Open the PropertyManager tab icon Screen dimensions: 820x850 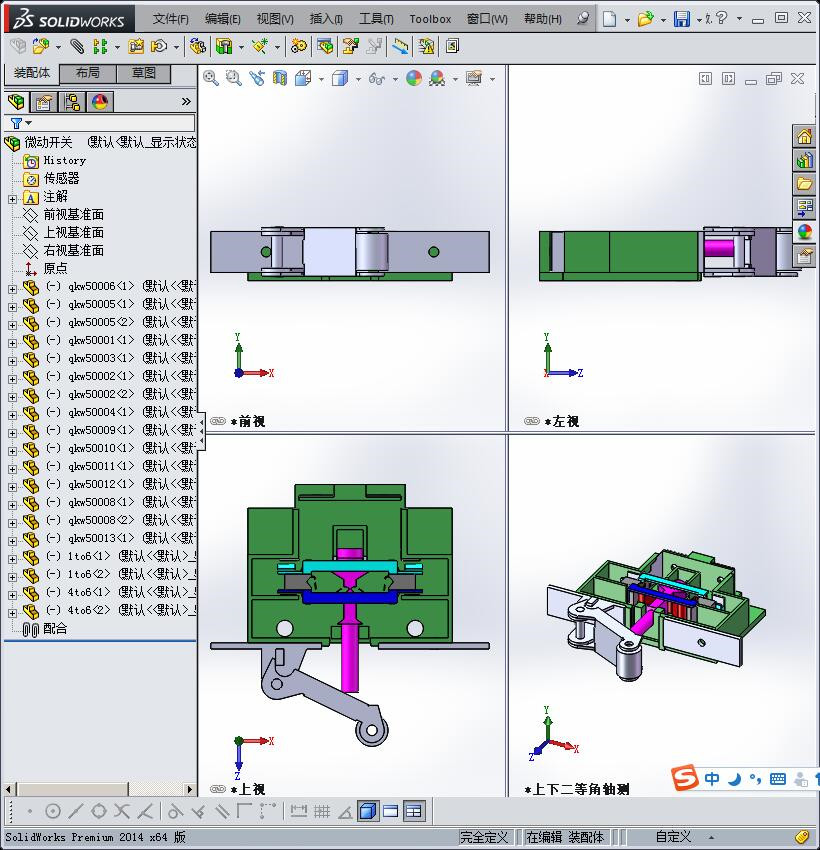[44, 102]
